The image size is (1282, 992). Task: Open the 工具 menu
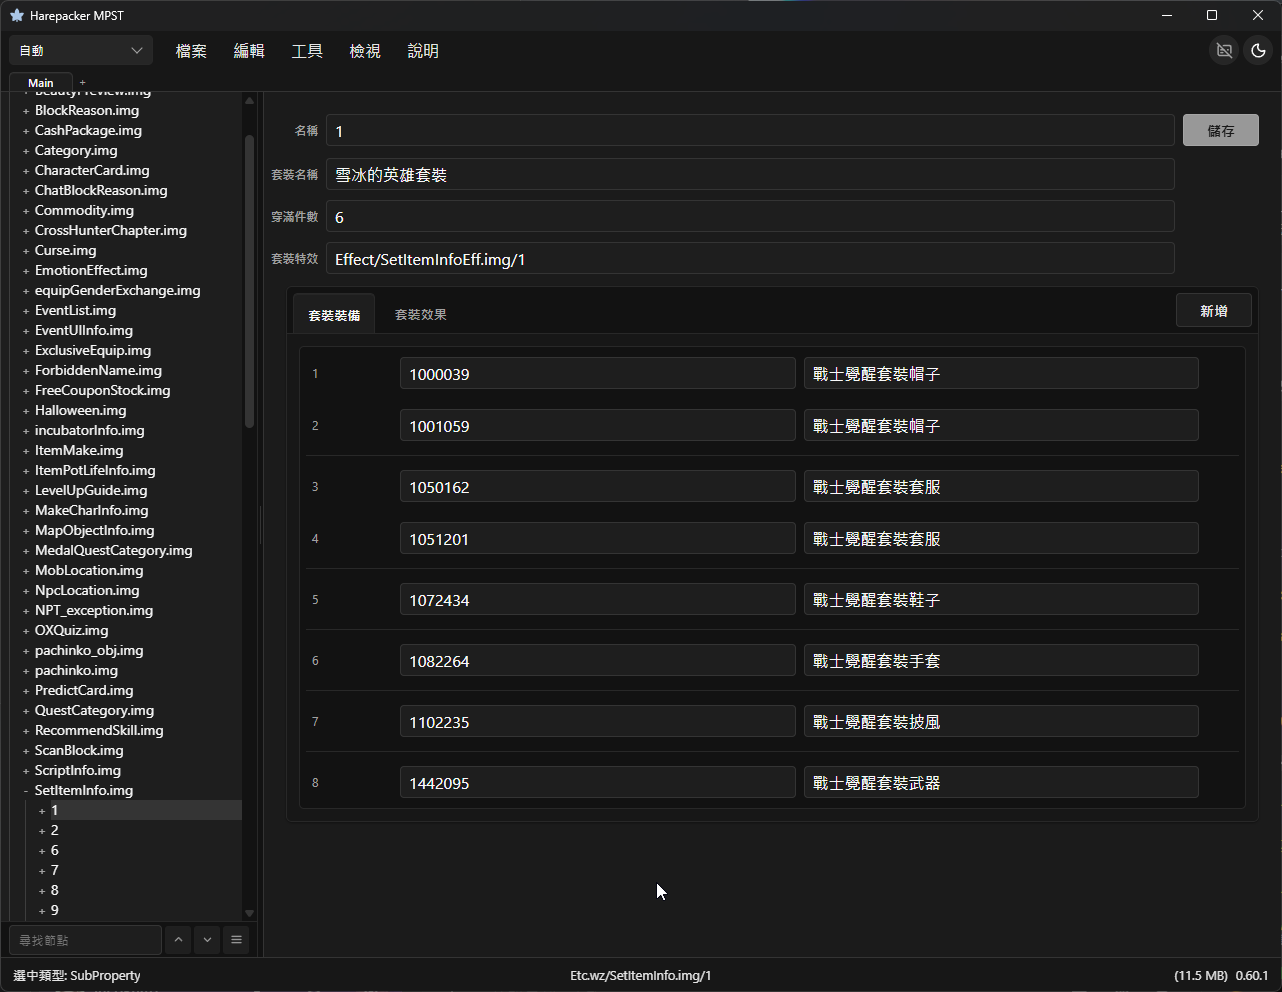pyautogui.click(x=307, y=51)
